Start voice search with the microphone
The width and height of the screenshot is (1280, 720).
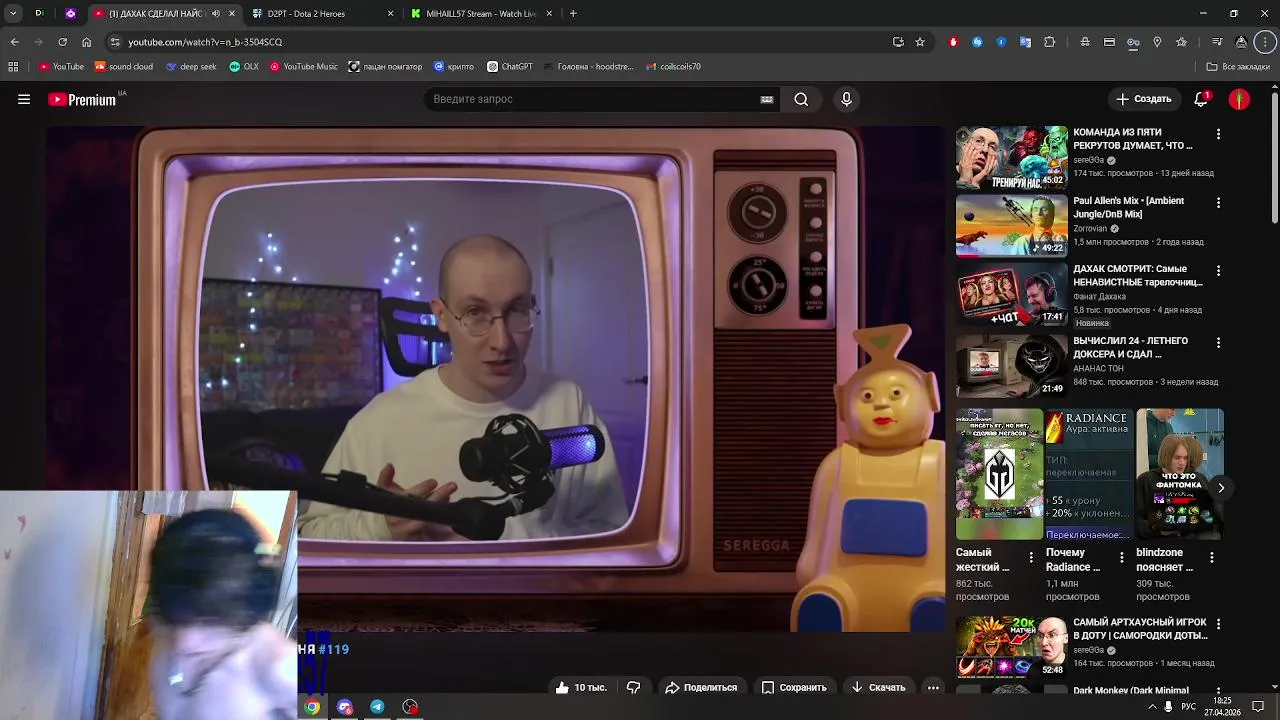coord(846,99)
